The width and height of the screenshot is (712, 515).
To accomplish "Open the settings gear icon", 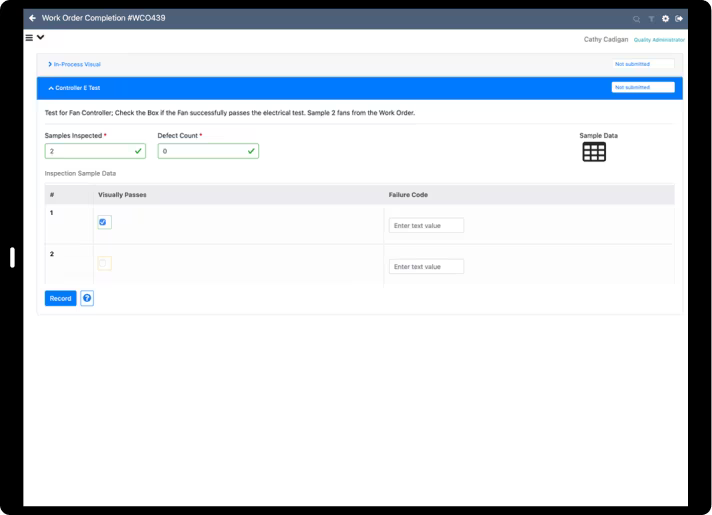I will point(665,19).
